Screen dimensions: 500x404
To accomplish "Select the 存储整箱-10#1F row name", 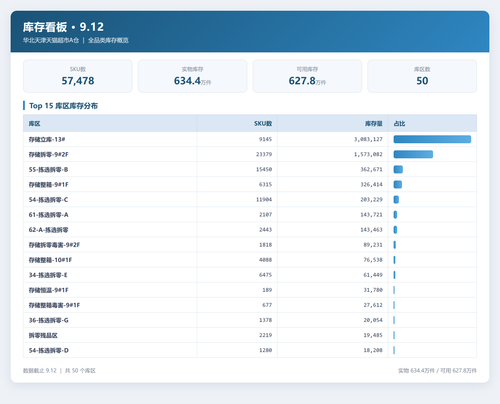I will coord(50,260).
